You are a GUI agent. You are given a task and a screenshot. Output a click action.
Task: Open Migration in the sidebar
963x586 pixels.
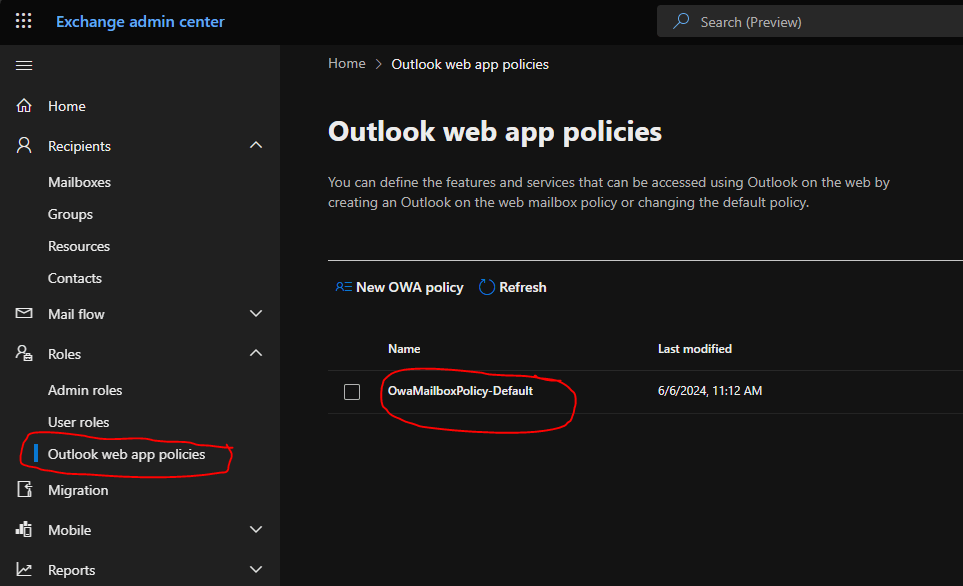point(77,490)
